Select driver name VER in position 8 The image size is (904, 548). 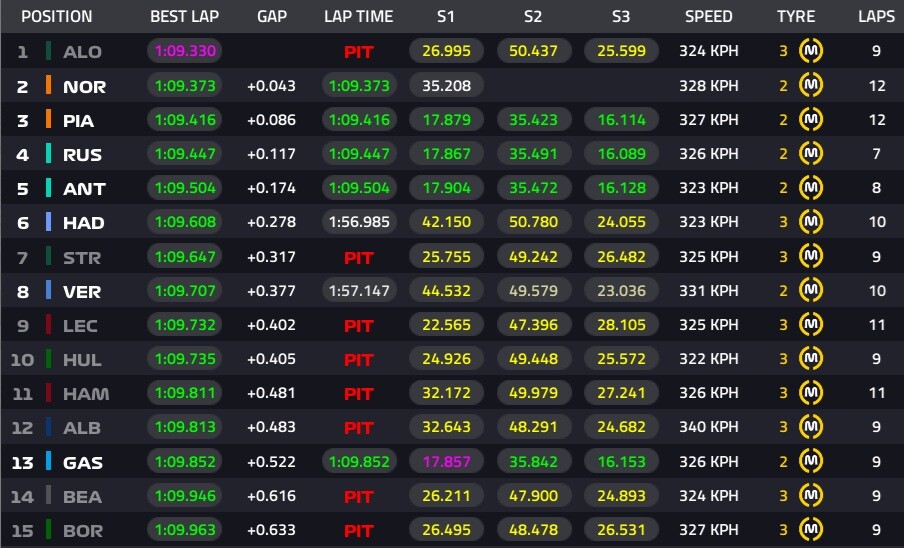[x=84, y=291]
